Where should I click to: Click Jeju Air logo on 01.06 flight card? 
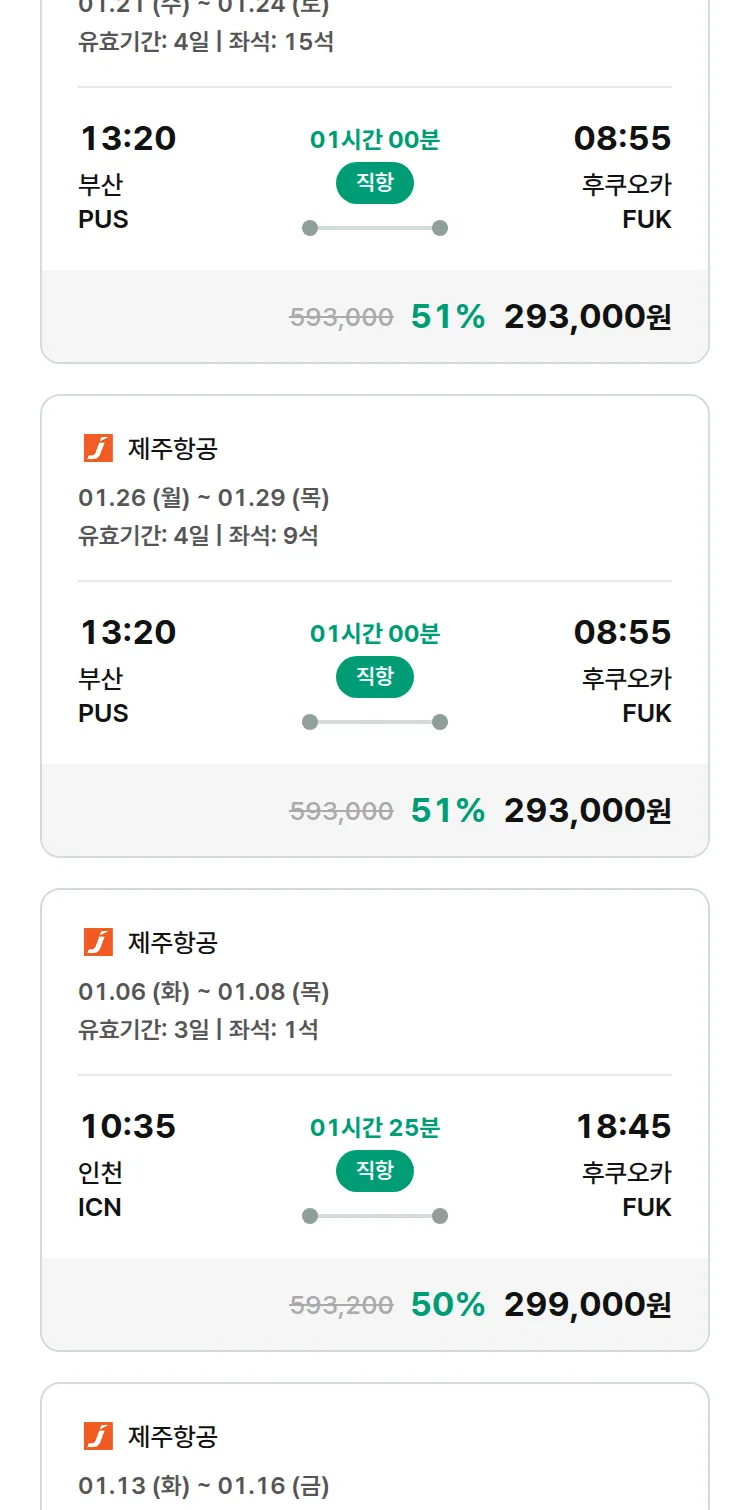tap(98, 943)
